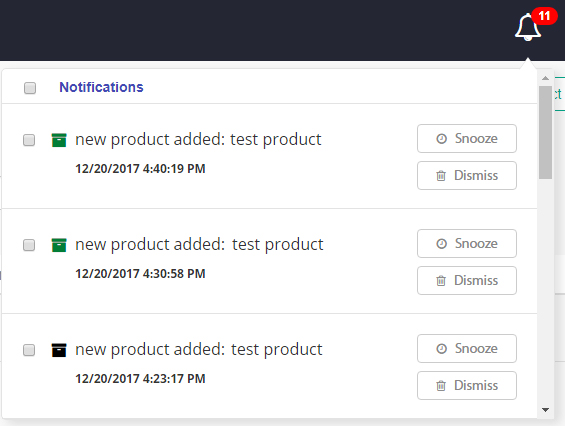This screenshot has height=426, width=565.
Task: Snooze the 4:40:19 PM notification
Action: point(467,139)
